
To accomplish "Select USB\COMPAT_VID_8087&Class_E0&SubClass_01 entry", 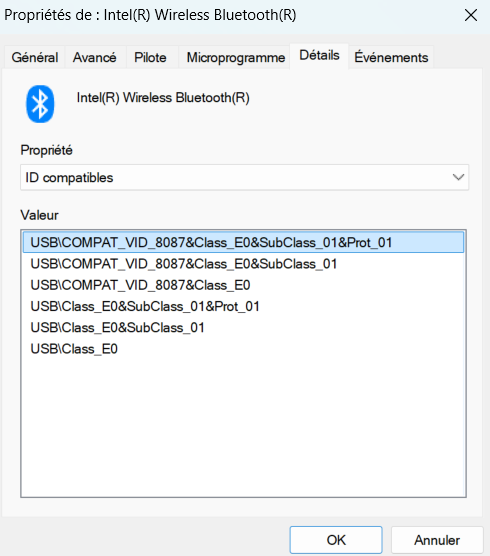I will (244, 264).
